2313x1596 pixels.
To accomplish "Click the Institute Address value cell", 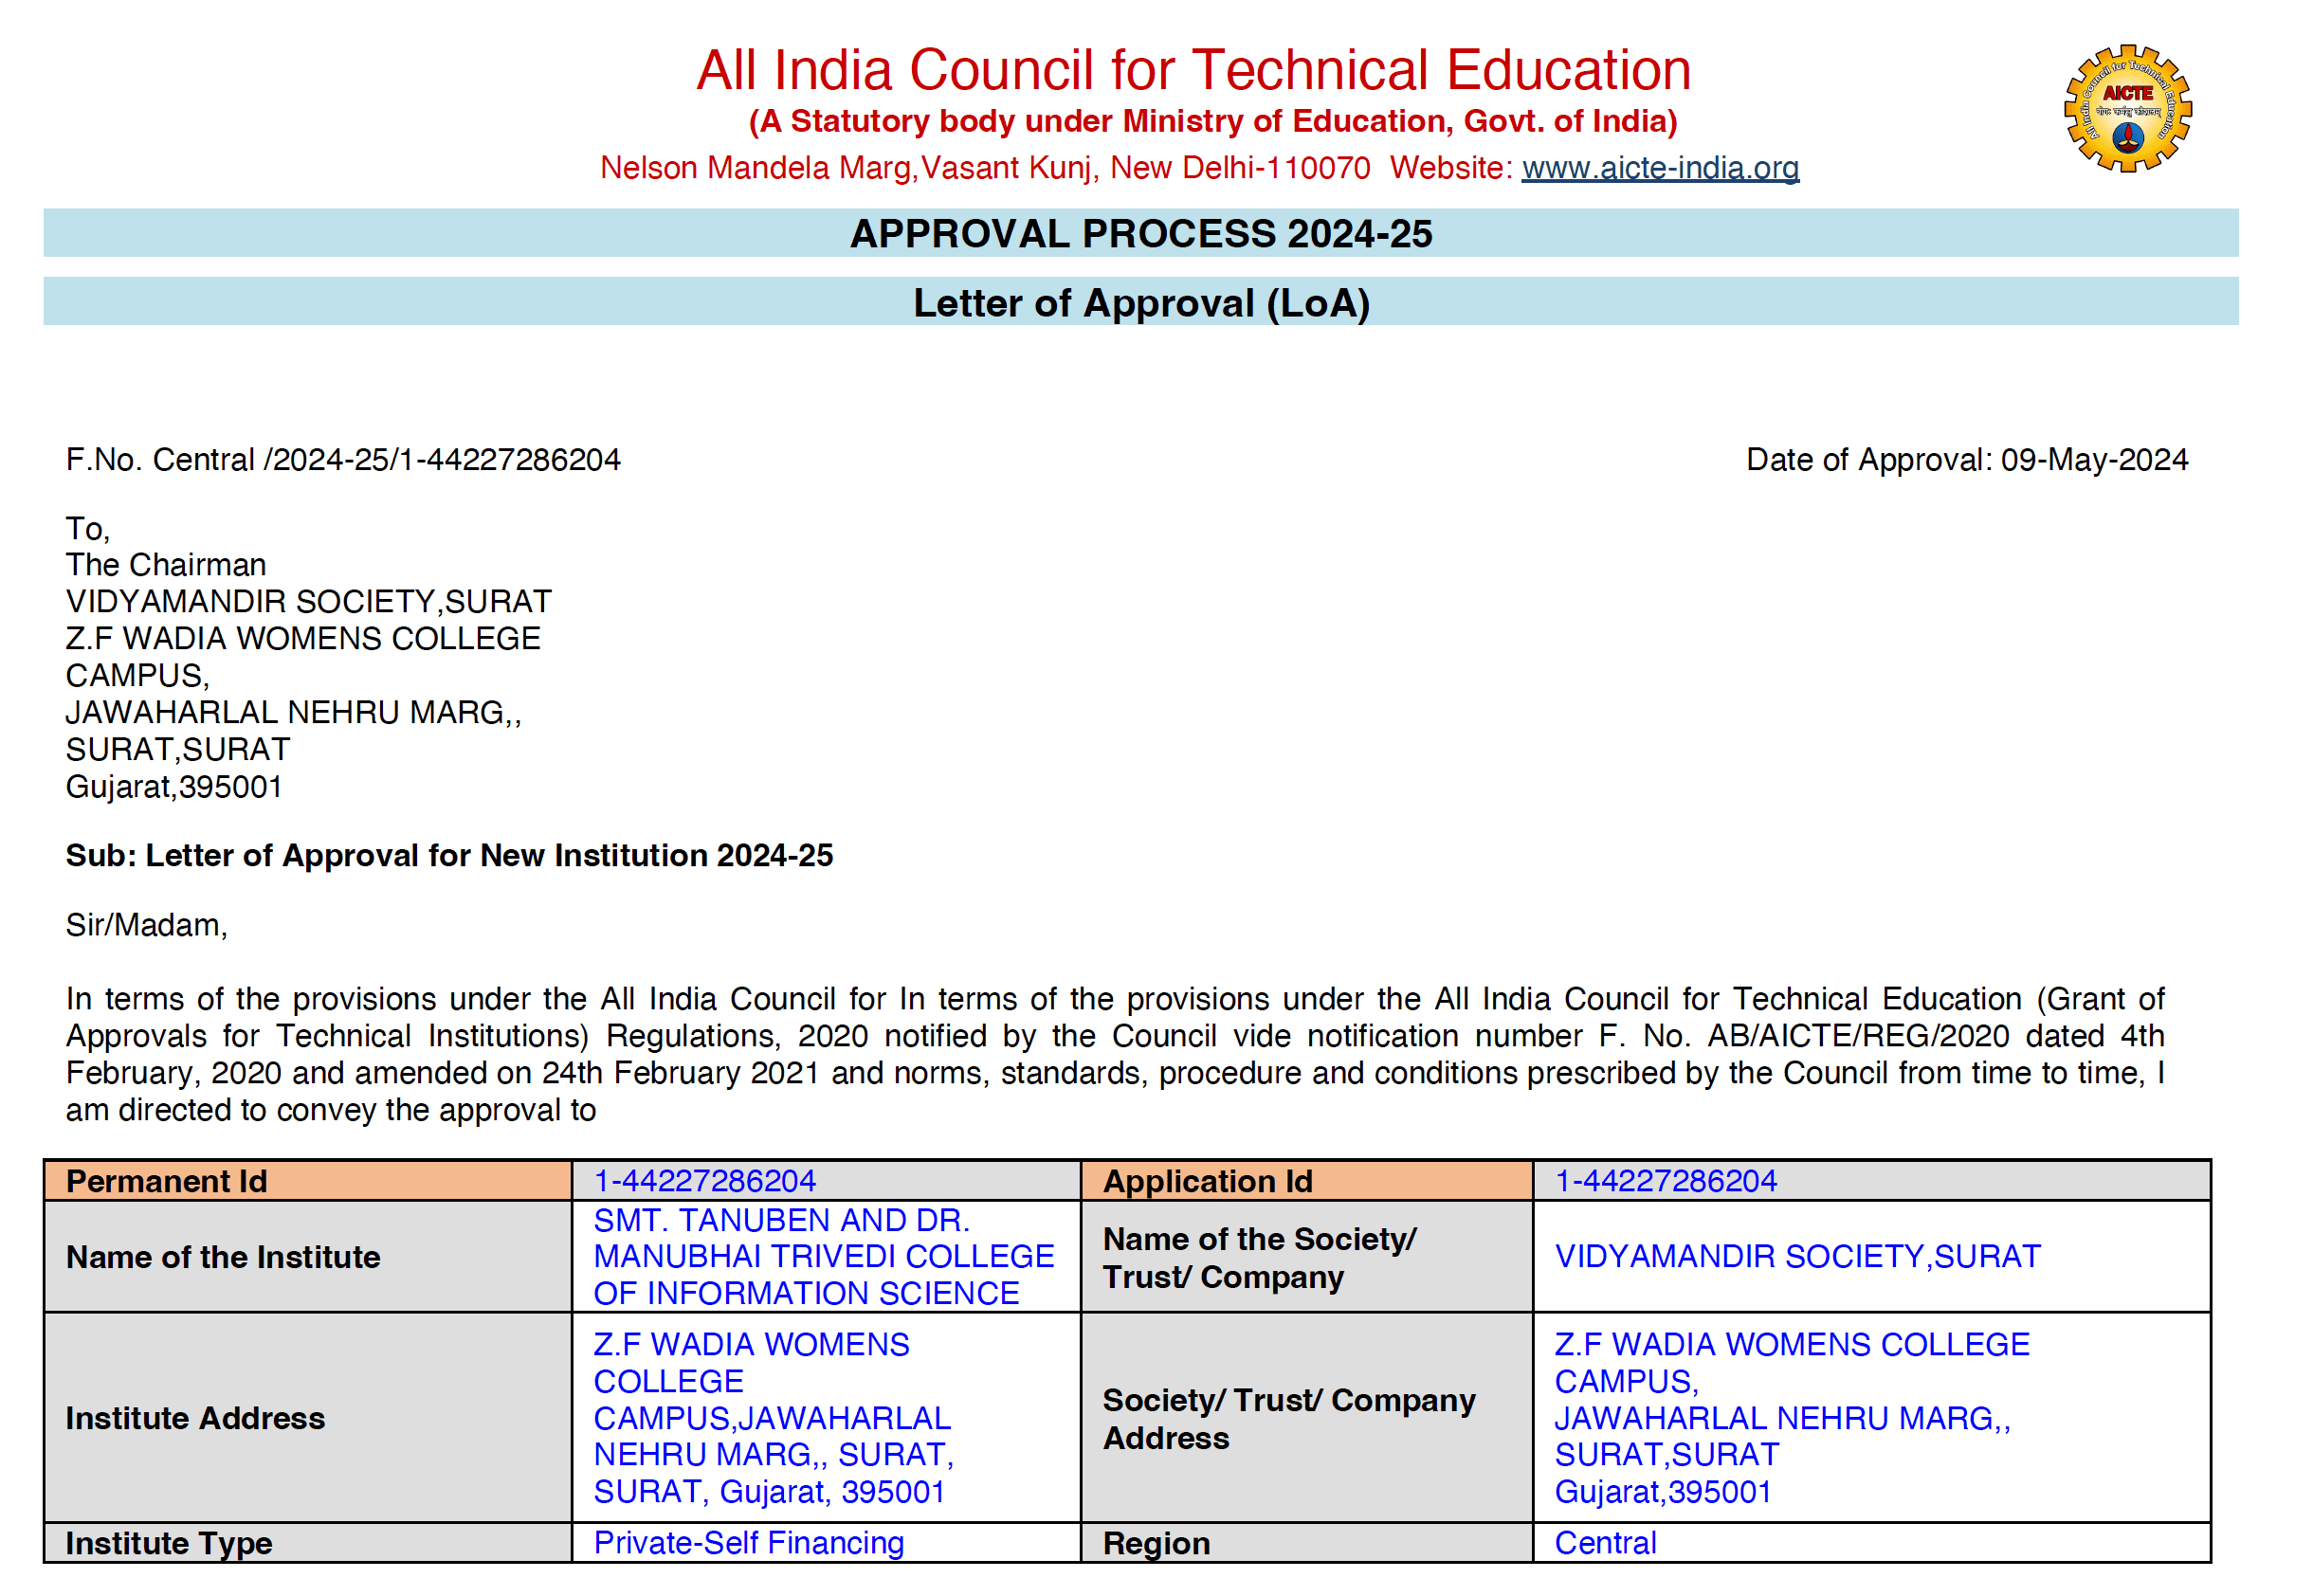I will pyautogui.click(x=772, y=1417).
